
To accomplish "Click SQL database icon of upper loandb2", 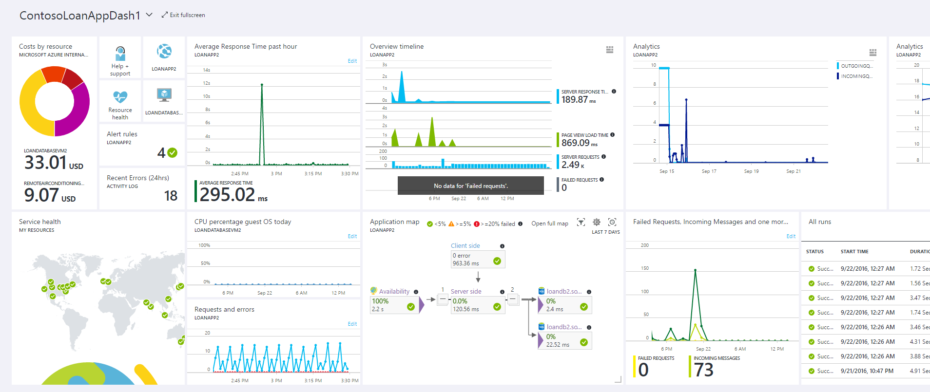I will click(x=542, y=291).
